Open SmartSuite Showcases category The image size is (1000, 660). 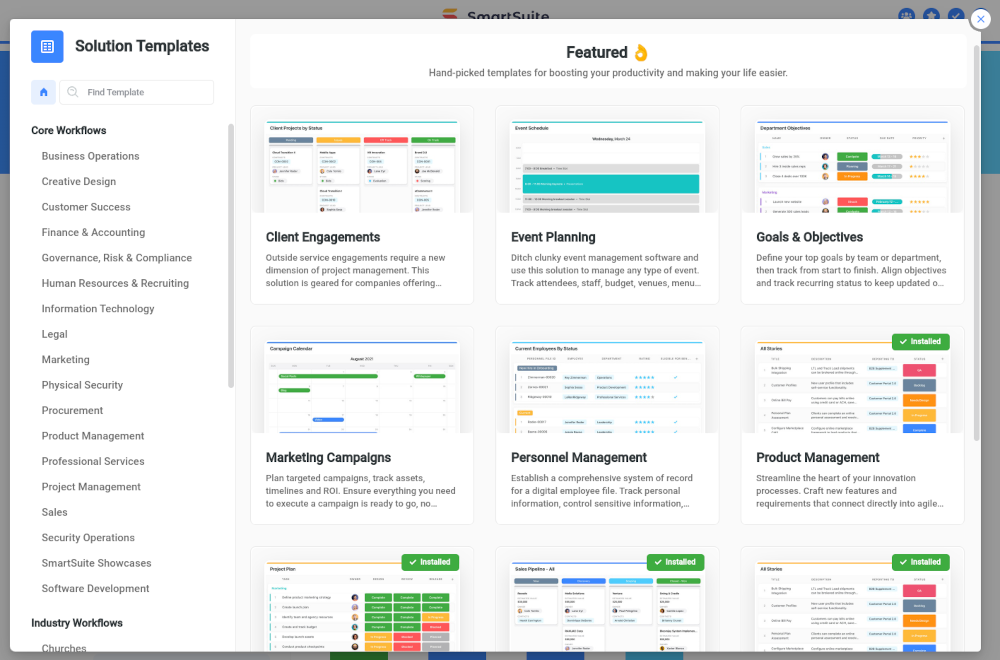click(x=96, y=564)
